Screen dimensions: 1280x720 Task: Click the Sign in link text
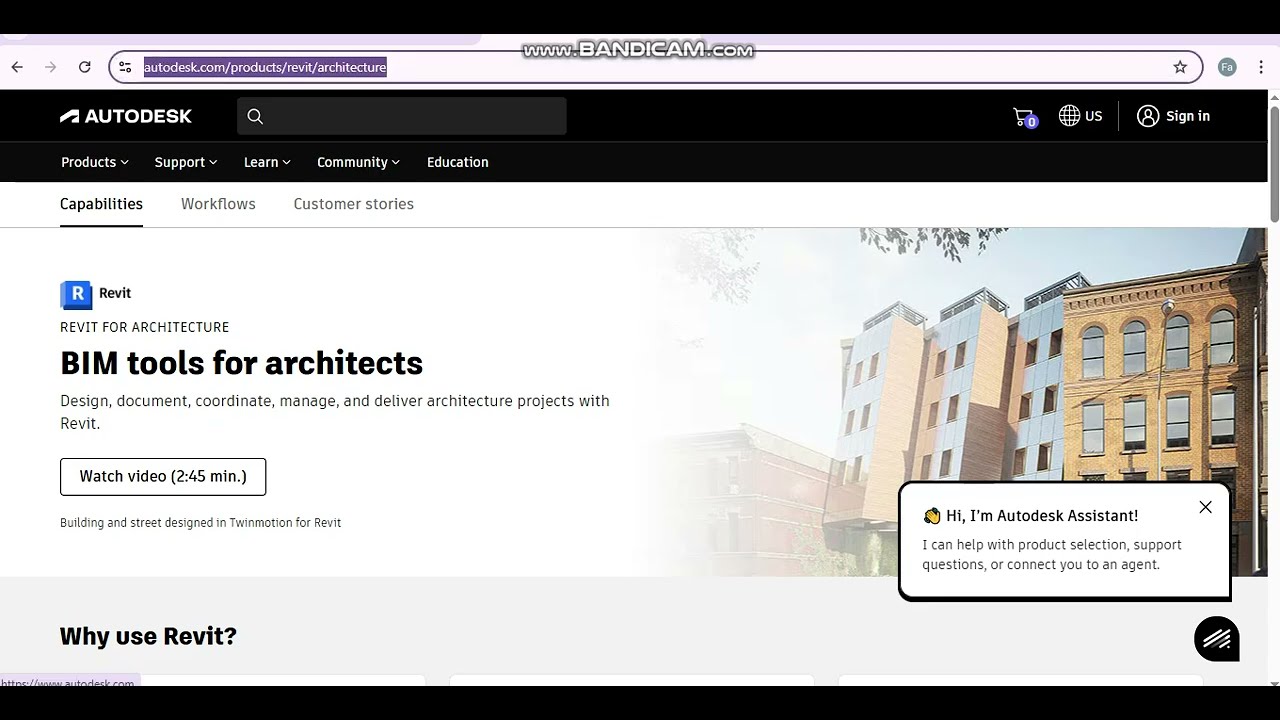click(x=1188, y=116)
